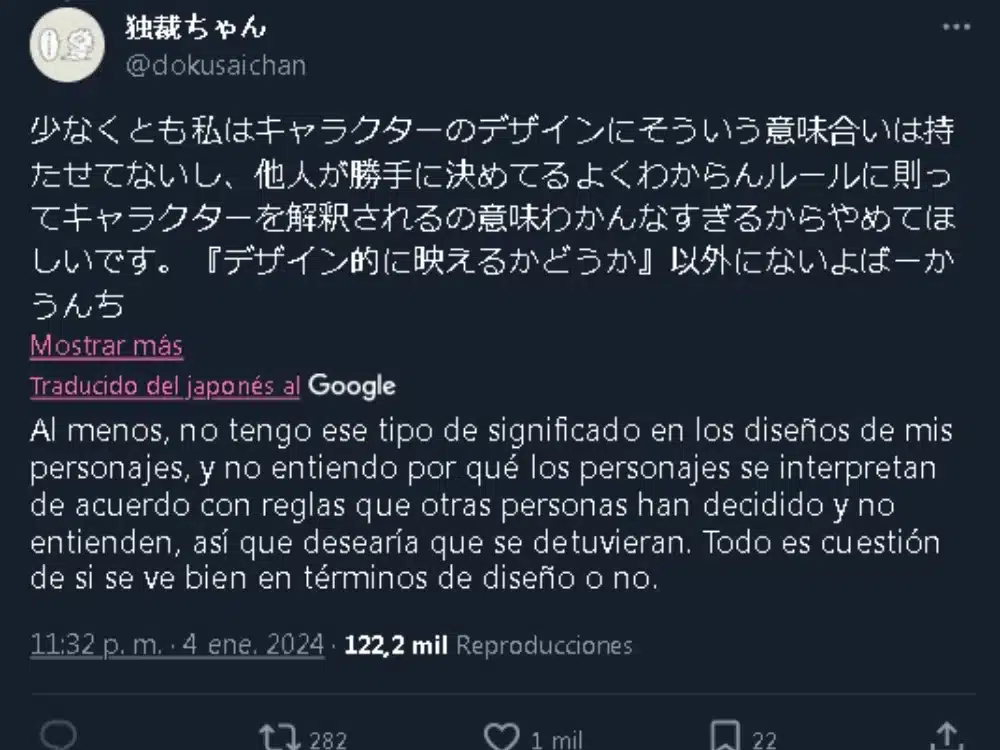Click the bookmark count '22'
The width and height of the screenshot is (1000, 750).
[765, 740]
